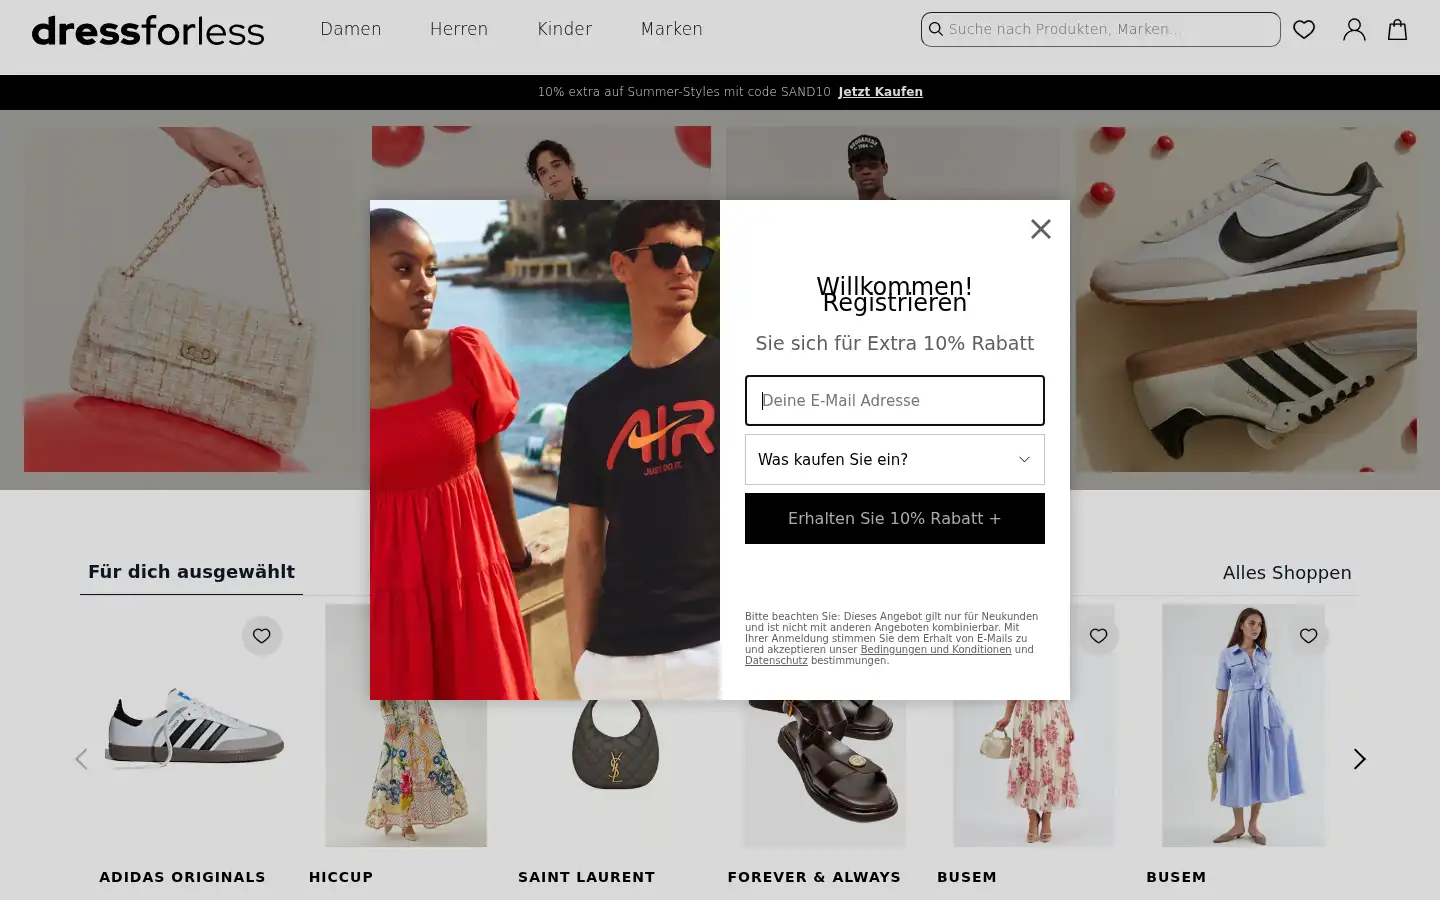This screenshot has width=1440, height=900.
Task: Click the dressforless logo
Action: 148,30
